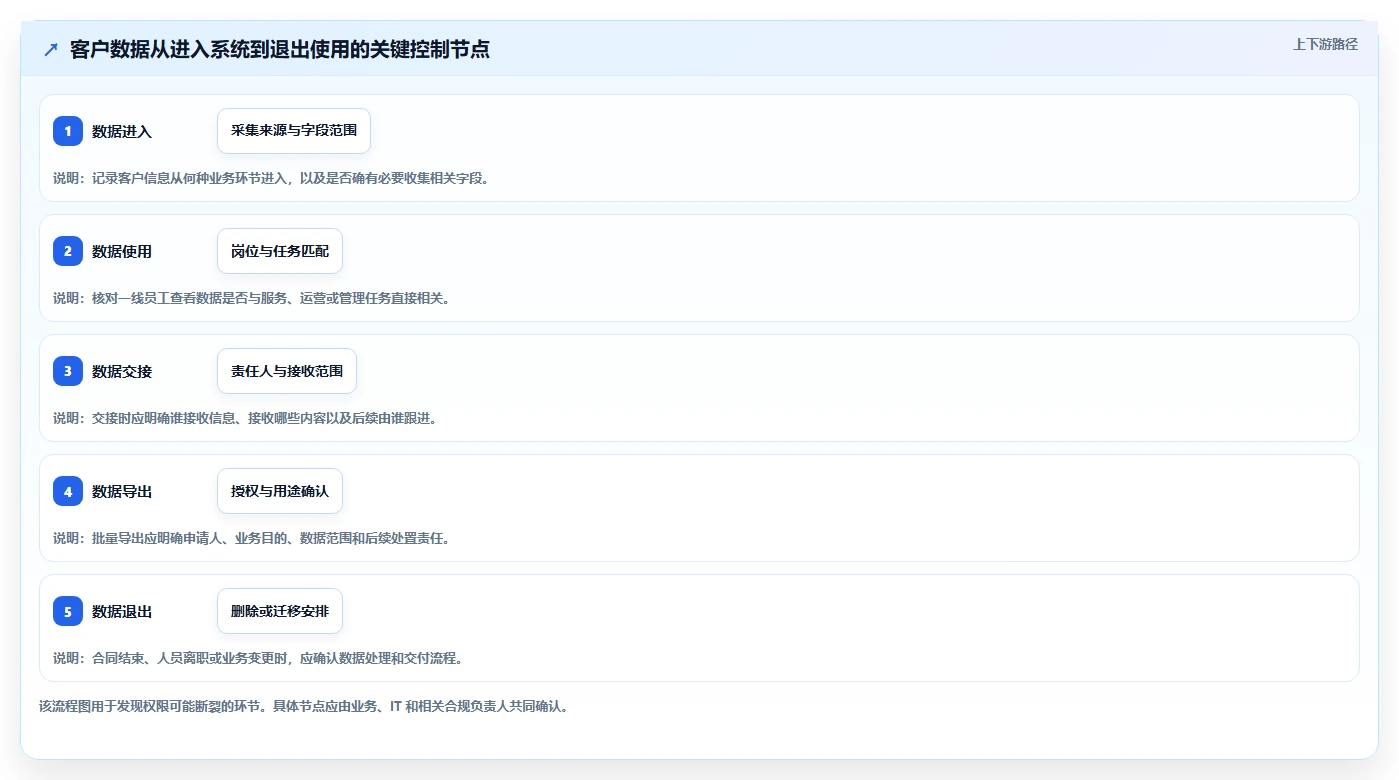Image resolution: width=1399 pixels, height=780 pixels.
Task: Click the 数据使用 step title
Action: pyautogui.click(x=122, y=251)
